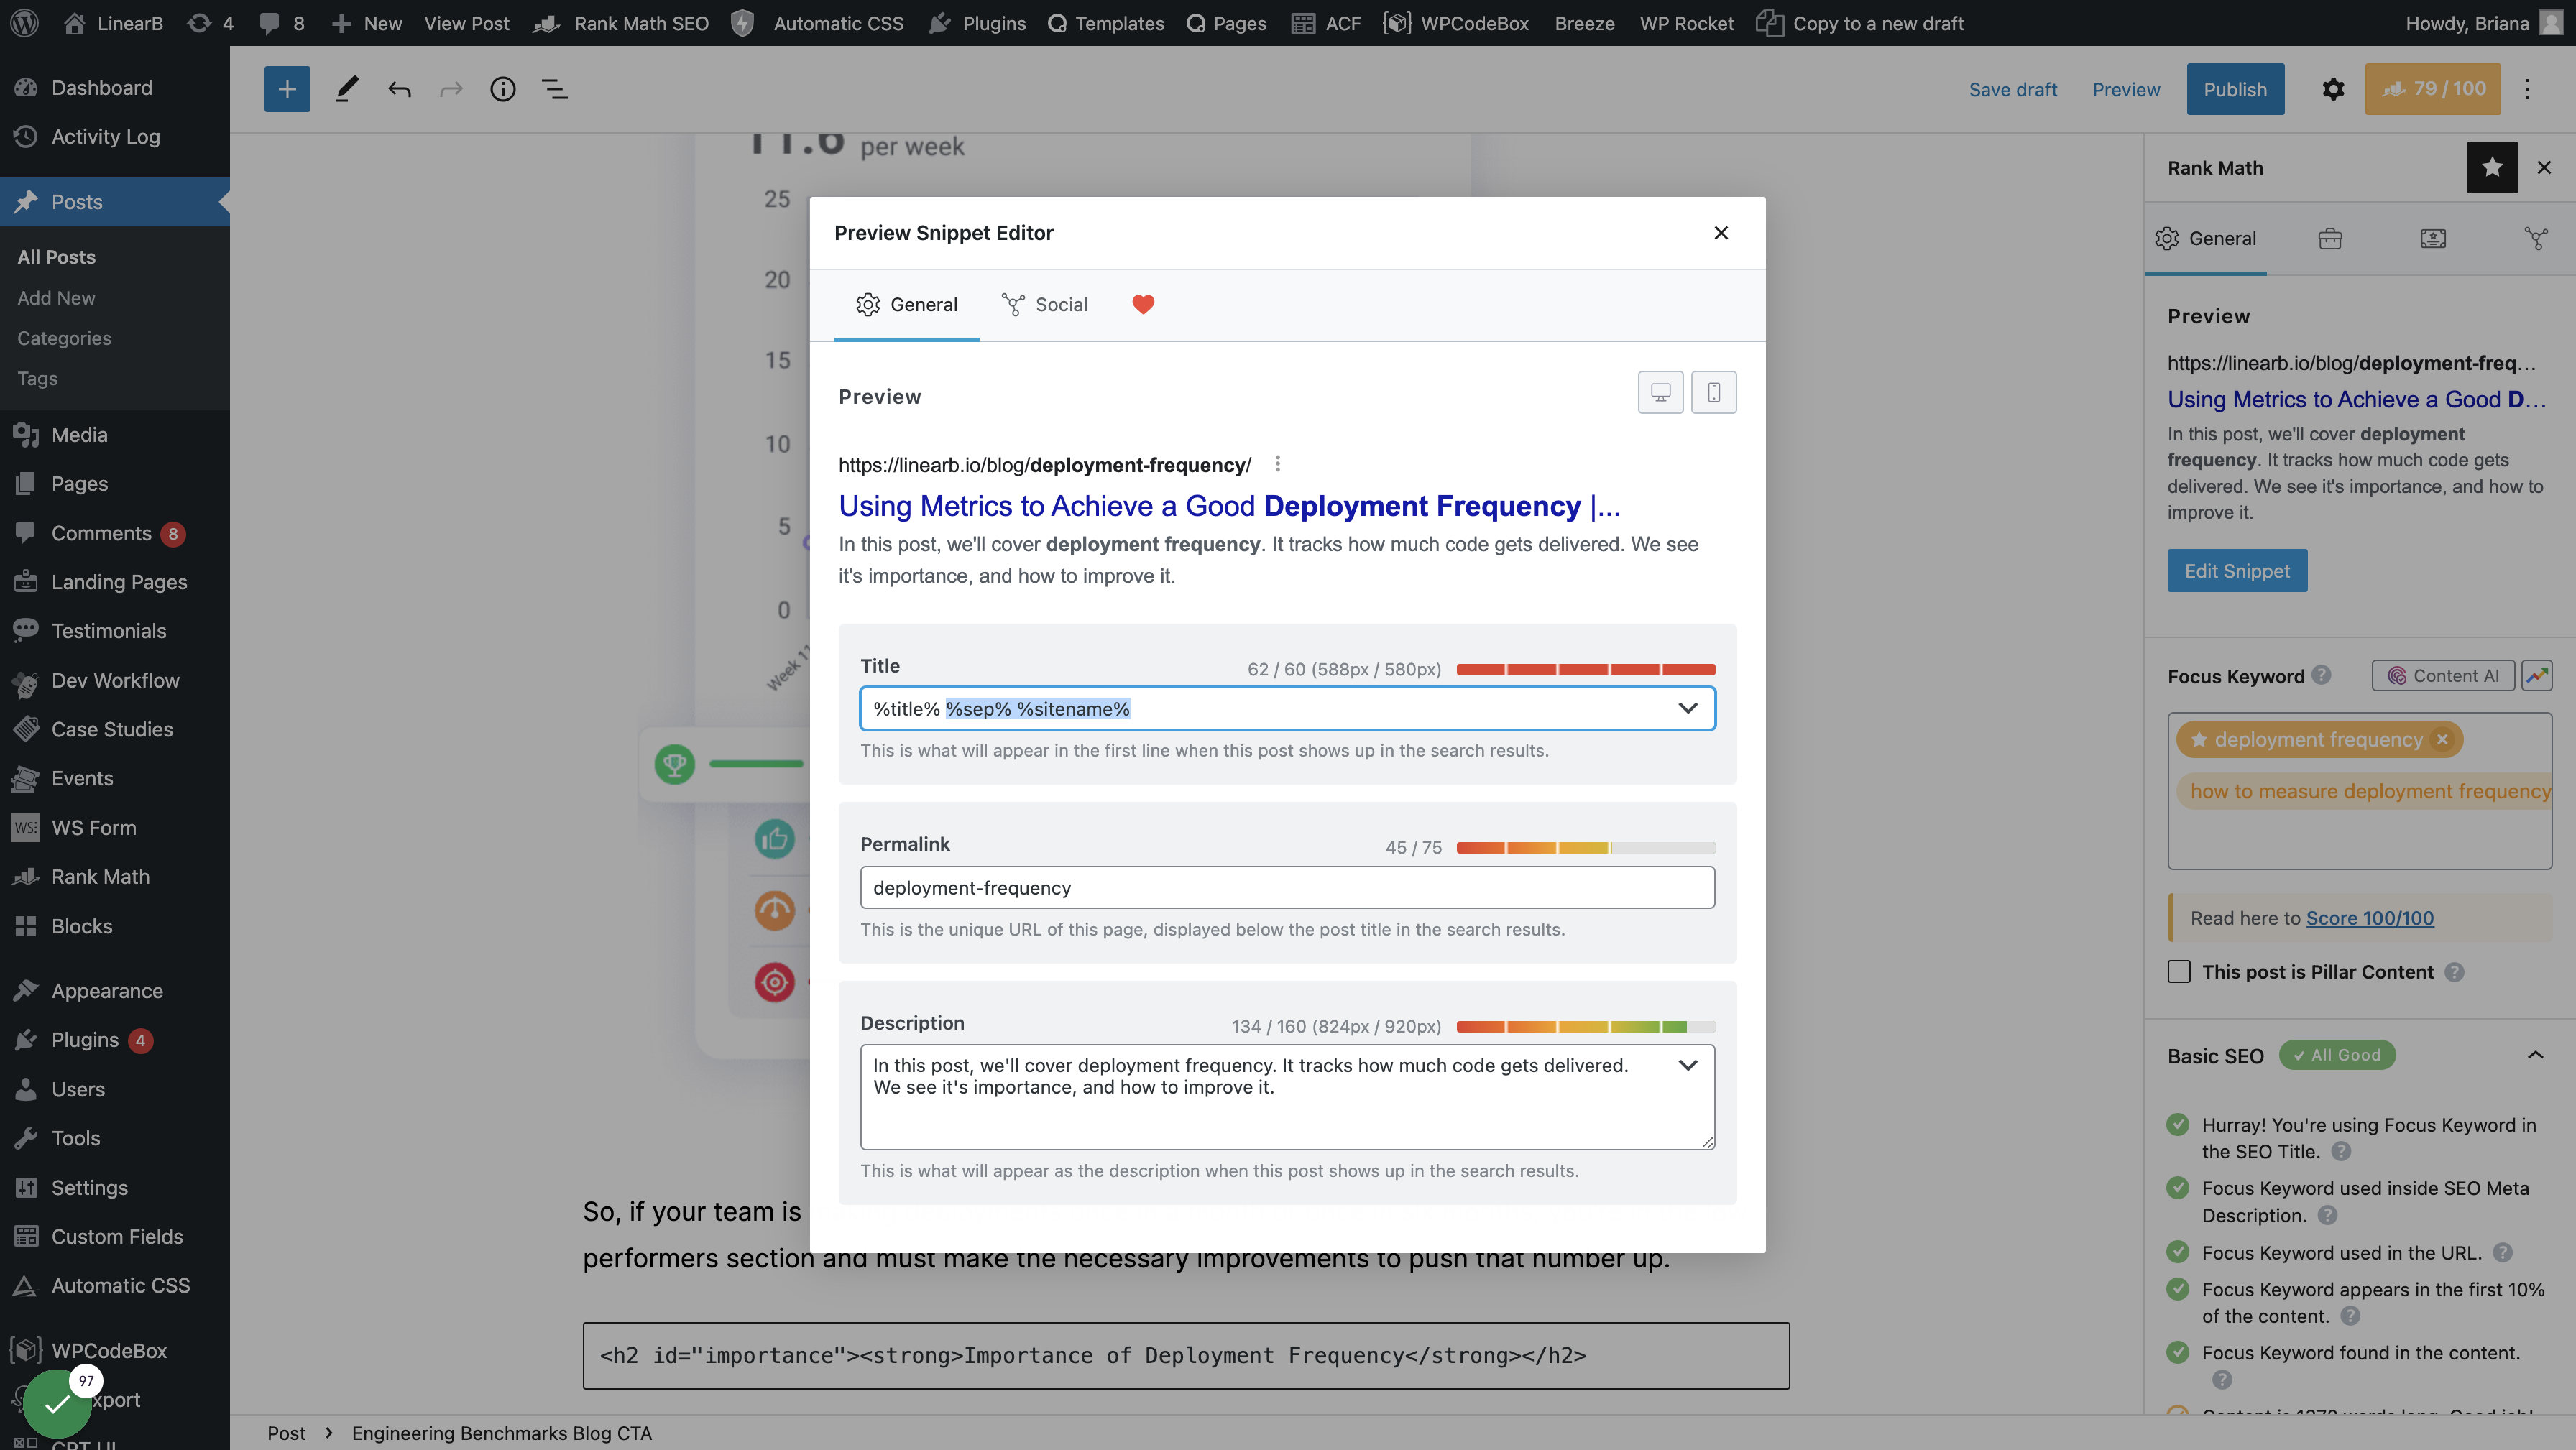
Task: Open snippet URL three-dot options
Action: click(1277, 464)
